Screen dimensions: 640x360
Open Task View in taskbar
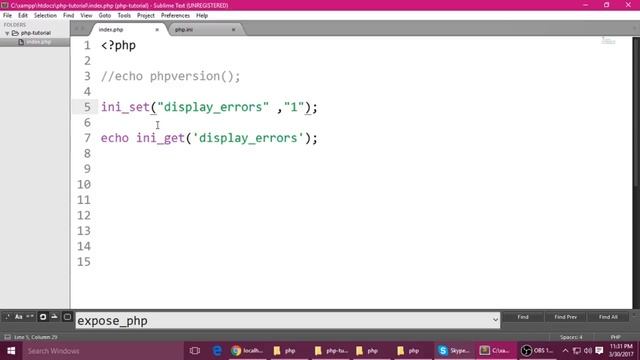(195, 351)
